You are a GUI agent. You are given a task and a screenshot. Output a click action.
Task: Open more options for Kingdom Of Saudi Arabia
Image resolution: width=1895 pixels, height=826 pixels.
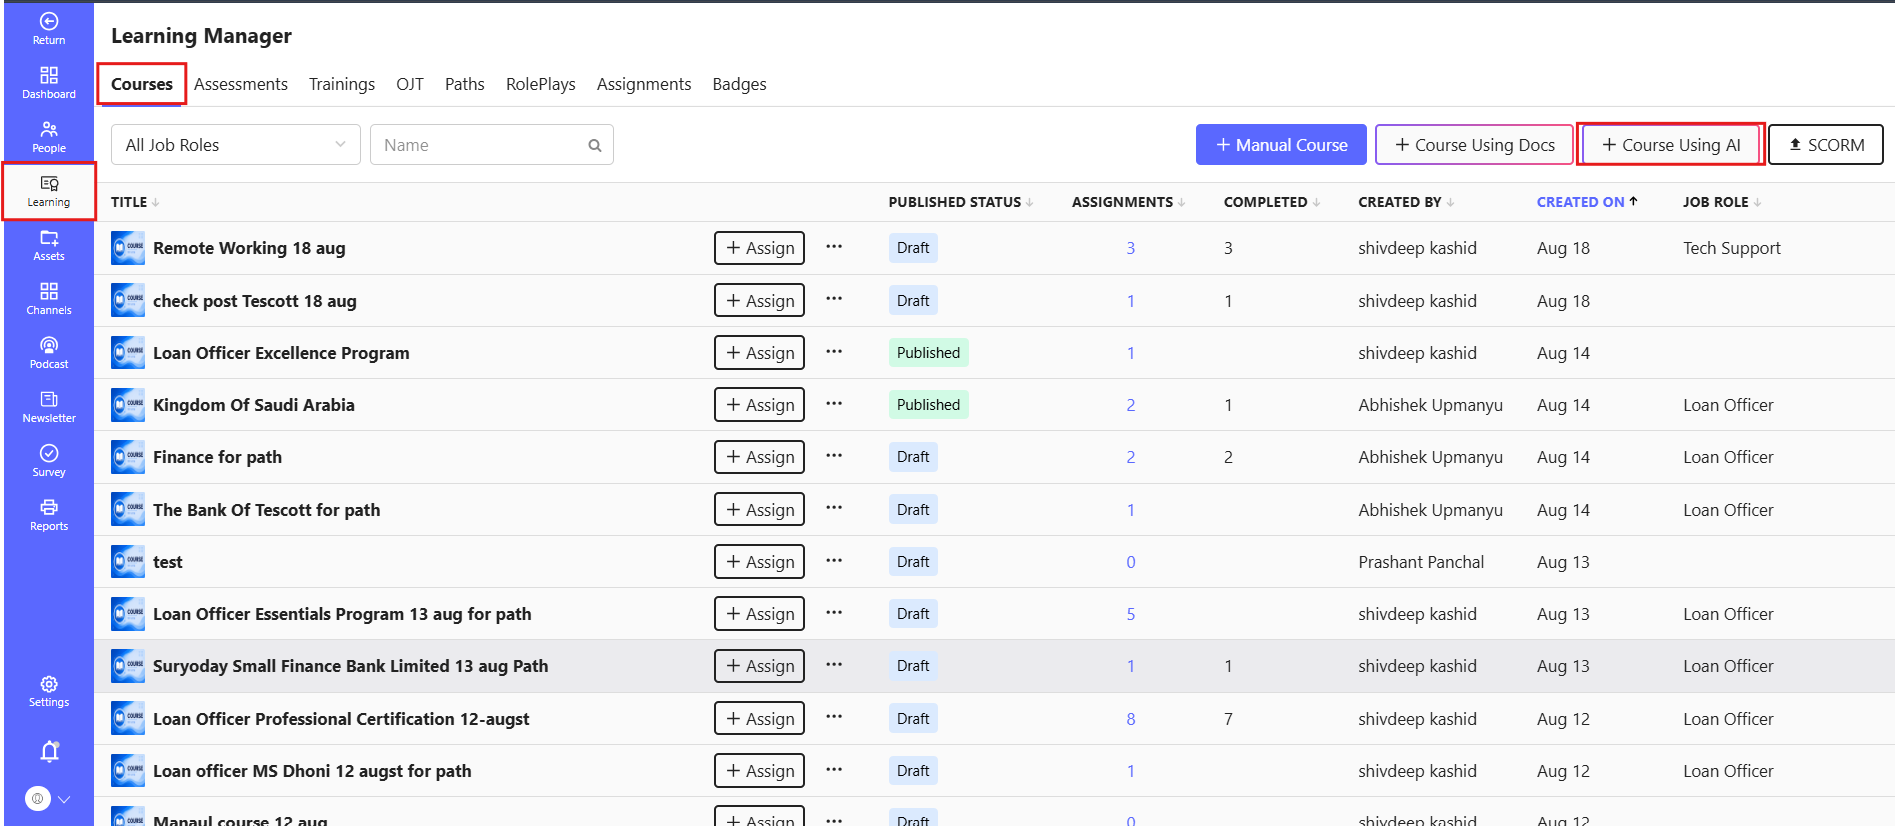[x=834, y=403]
